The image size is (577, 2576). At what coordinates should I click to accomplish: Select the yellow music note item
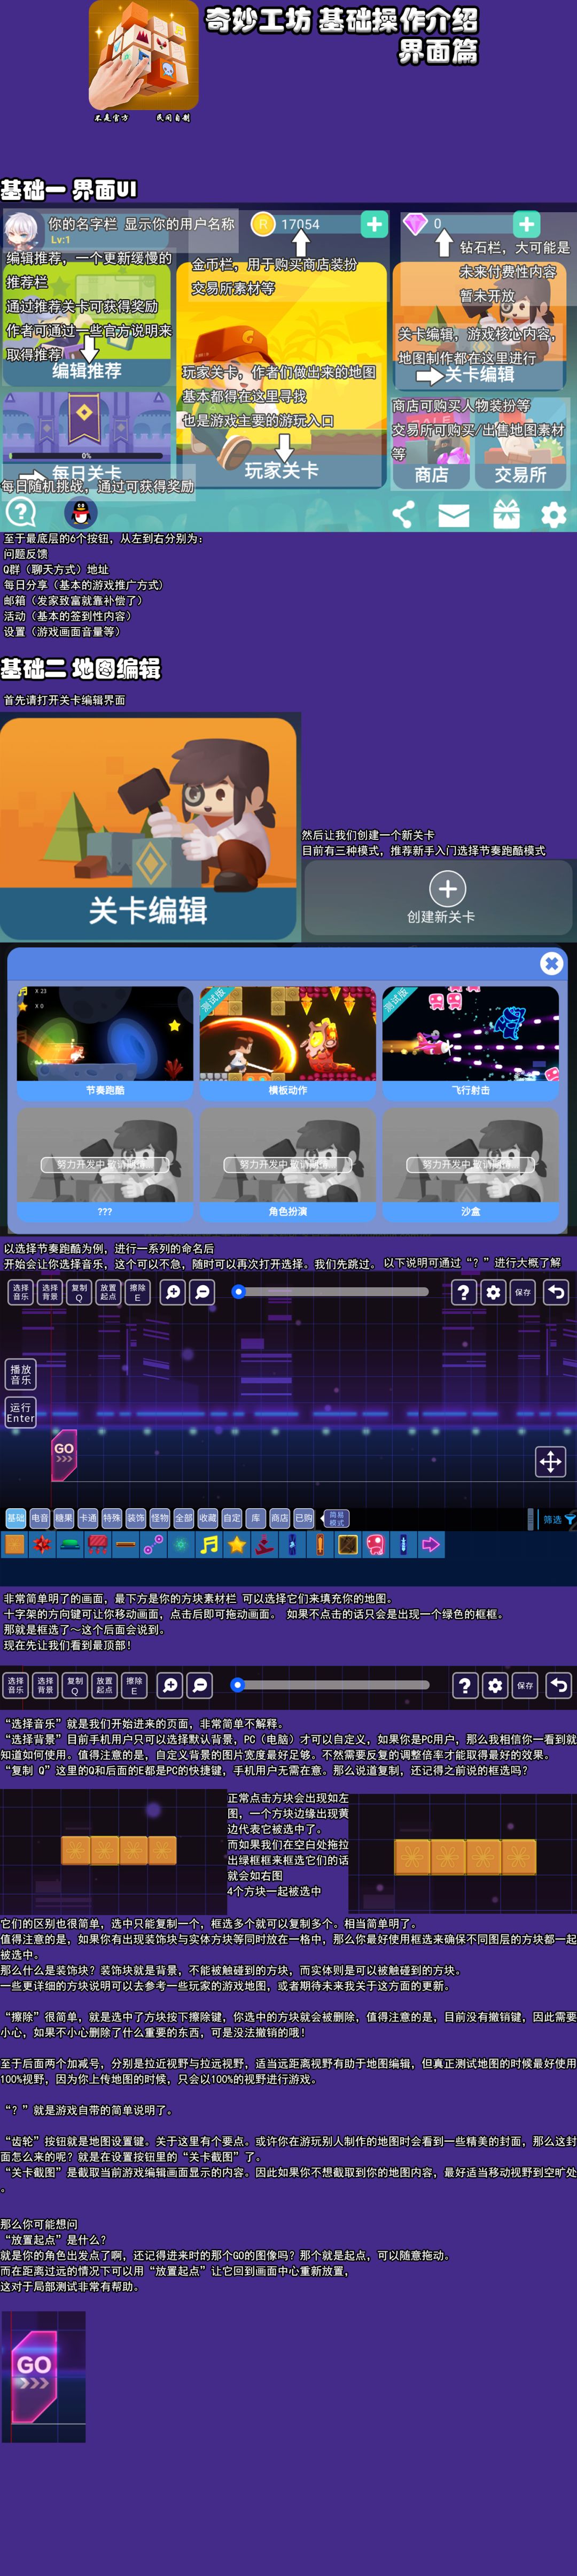[x=208, y=1544]
